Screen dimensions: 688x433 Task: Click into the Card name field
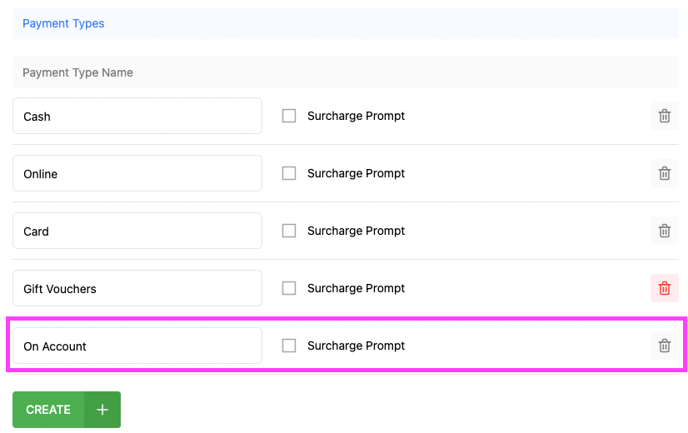pyautogui.click(x=137, y=231)
